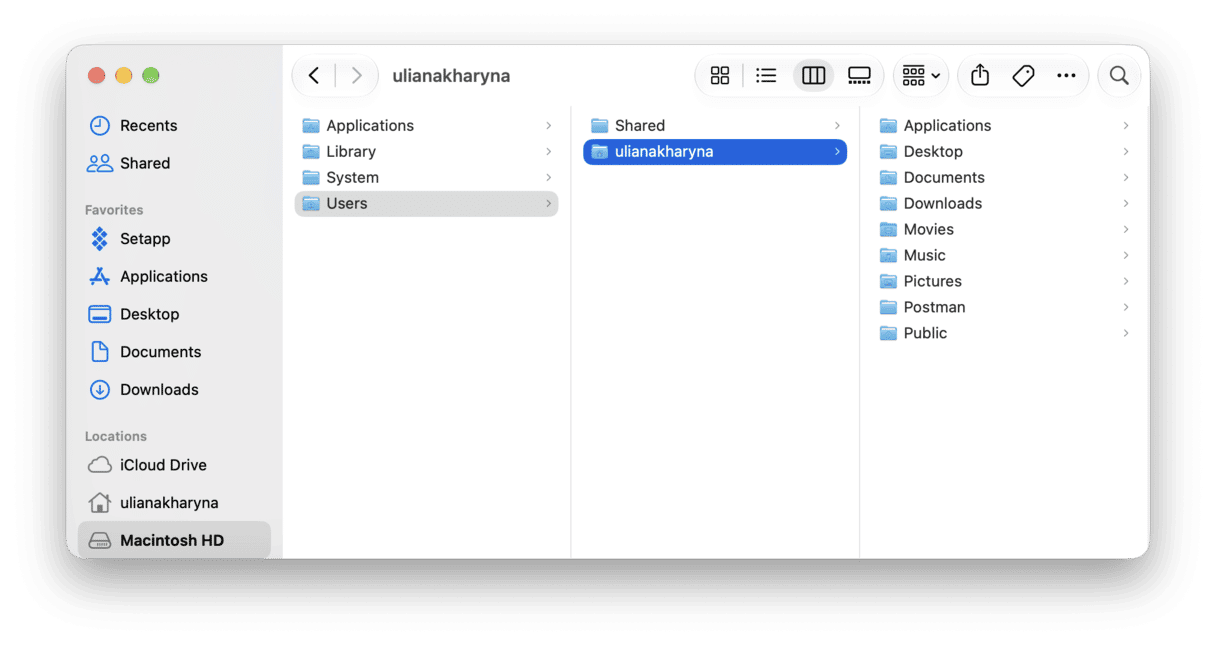Viewport: 1216px width, 646px height.
Task: Select the Postman folder
Action: 1004,307
